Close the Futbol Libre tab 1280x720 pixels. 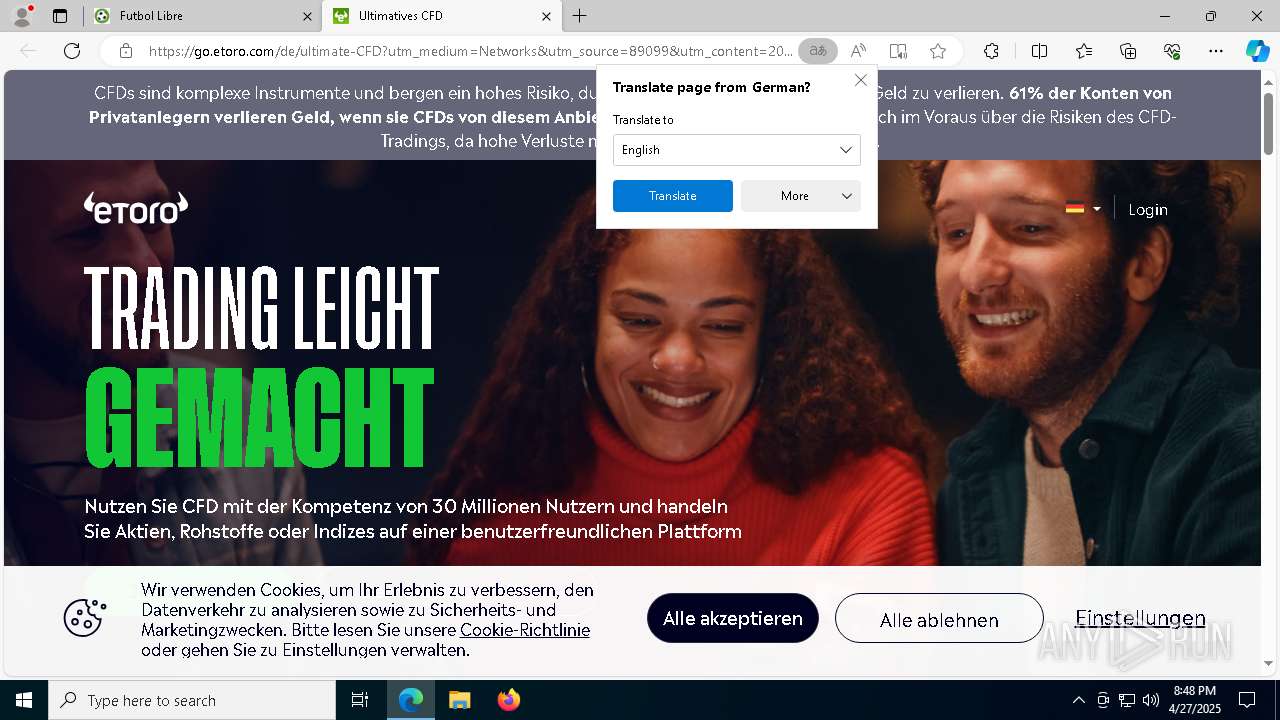pyautogui.click(x=307, y=16)
